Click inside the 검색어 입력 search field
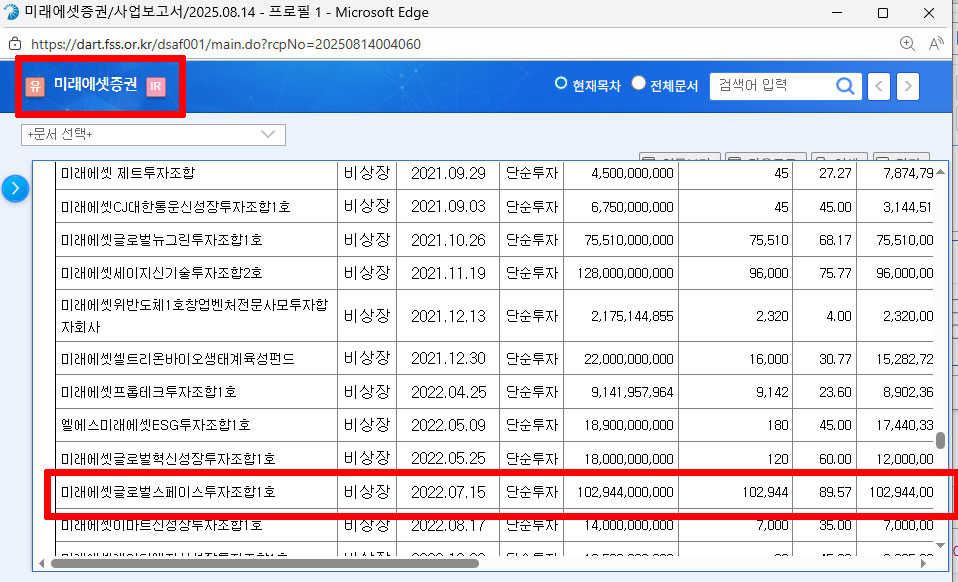958x582 pixels. pos(770,86)
